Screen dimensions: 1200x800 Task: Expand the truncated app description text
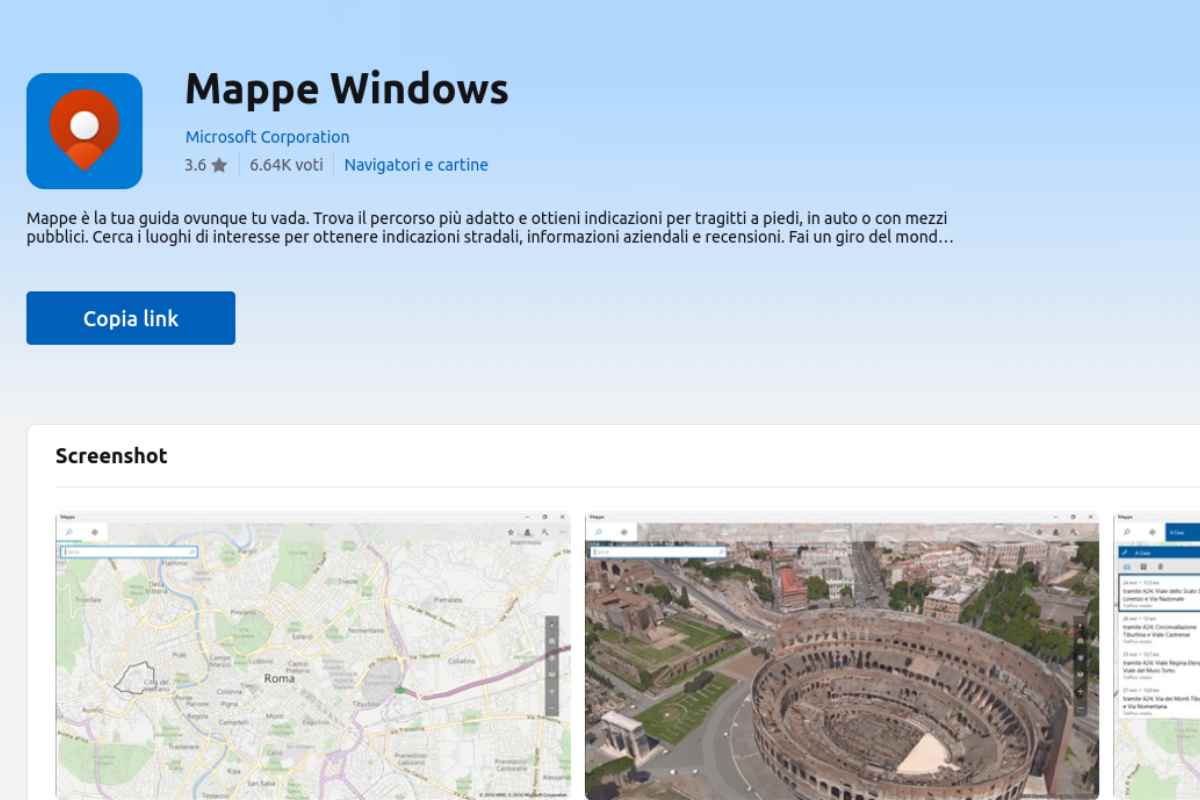pos(944,238)
